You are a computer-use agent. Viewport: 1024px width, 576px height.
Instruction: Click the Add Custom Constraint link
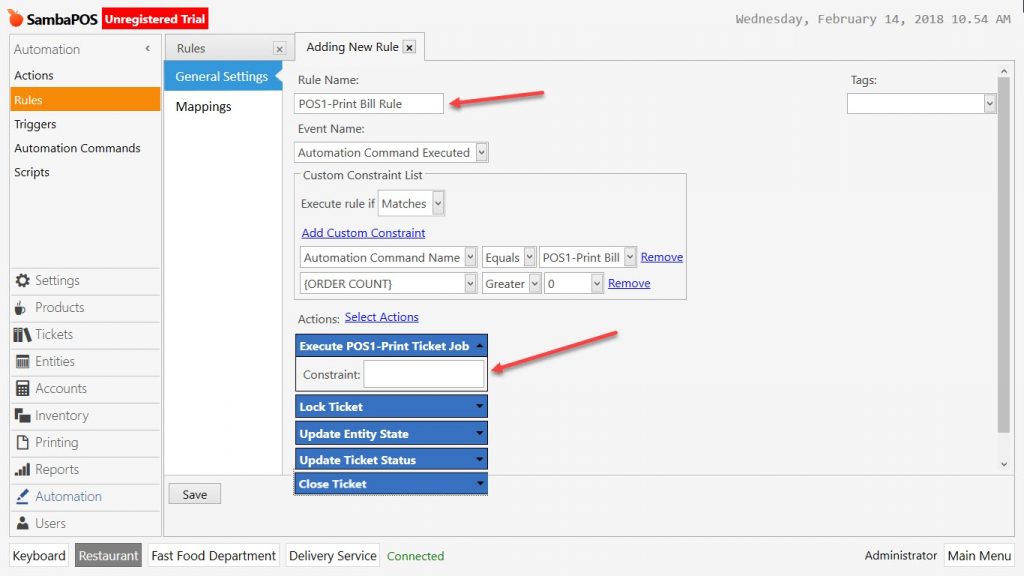pyautogui.click(x=363, y=232)
